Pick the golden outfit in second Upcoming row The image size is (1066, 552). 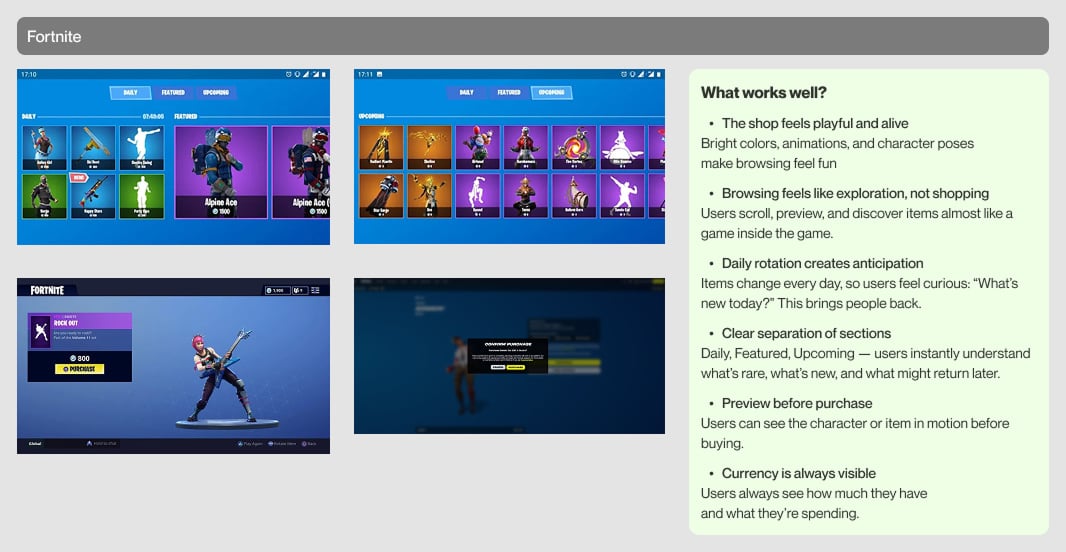[x=429, y=196]
